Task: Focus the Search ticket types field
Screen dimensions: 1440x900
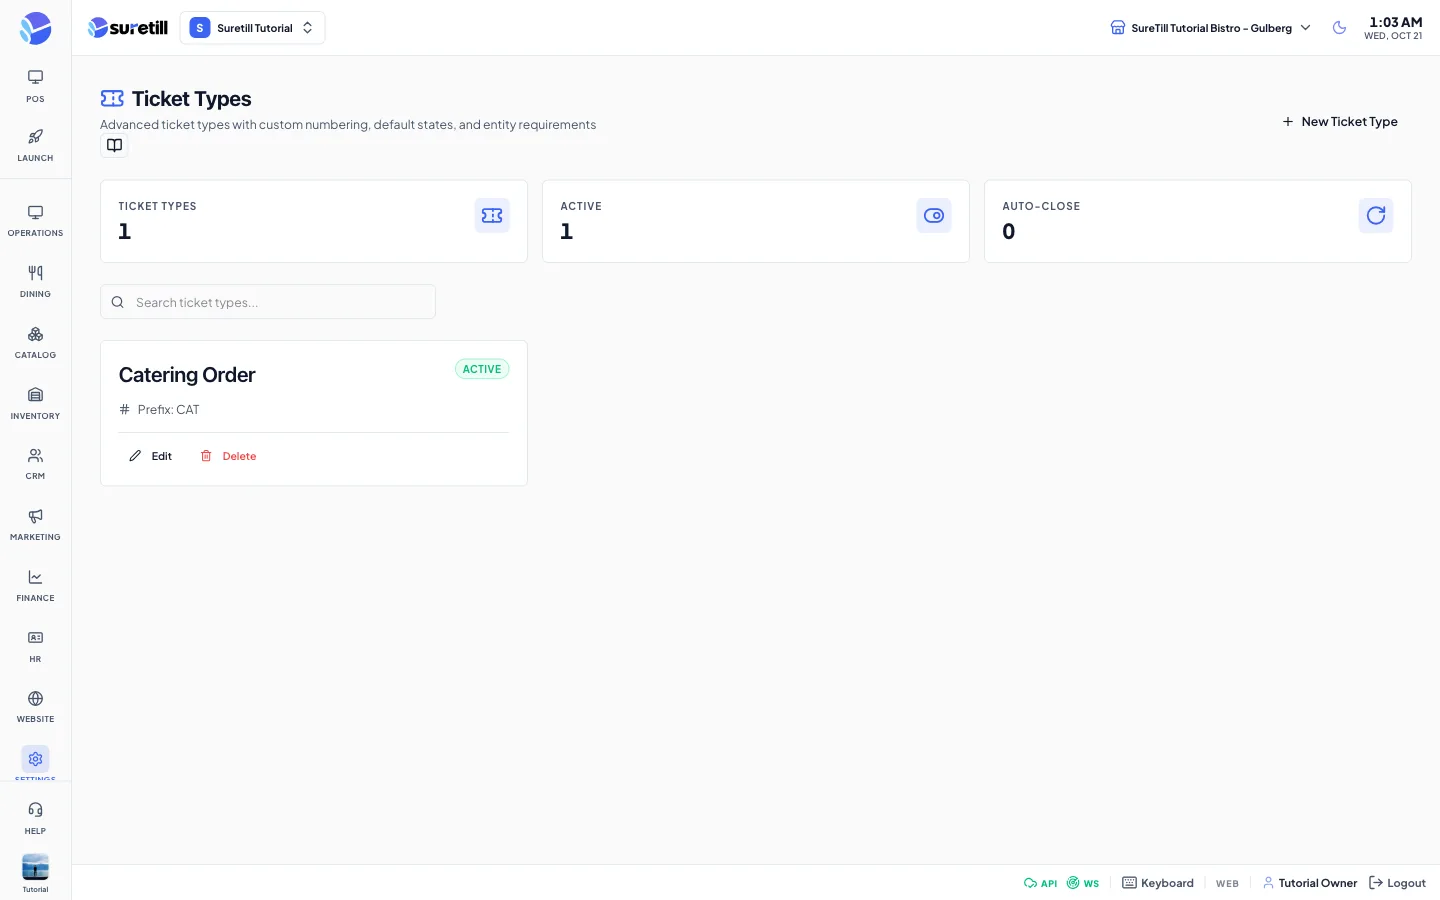Action: (268, 302)
